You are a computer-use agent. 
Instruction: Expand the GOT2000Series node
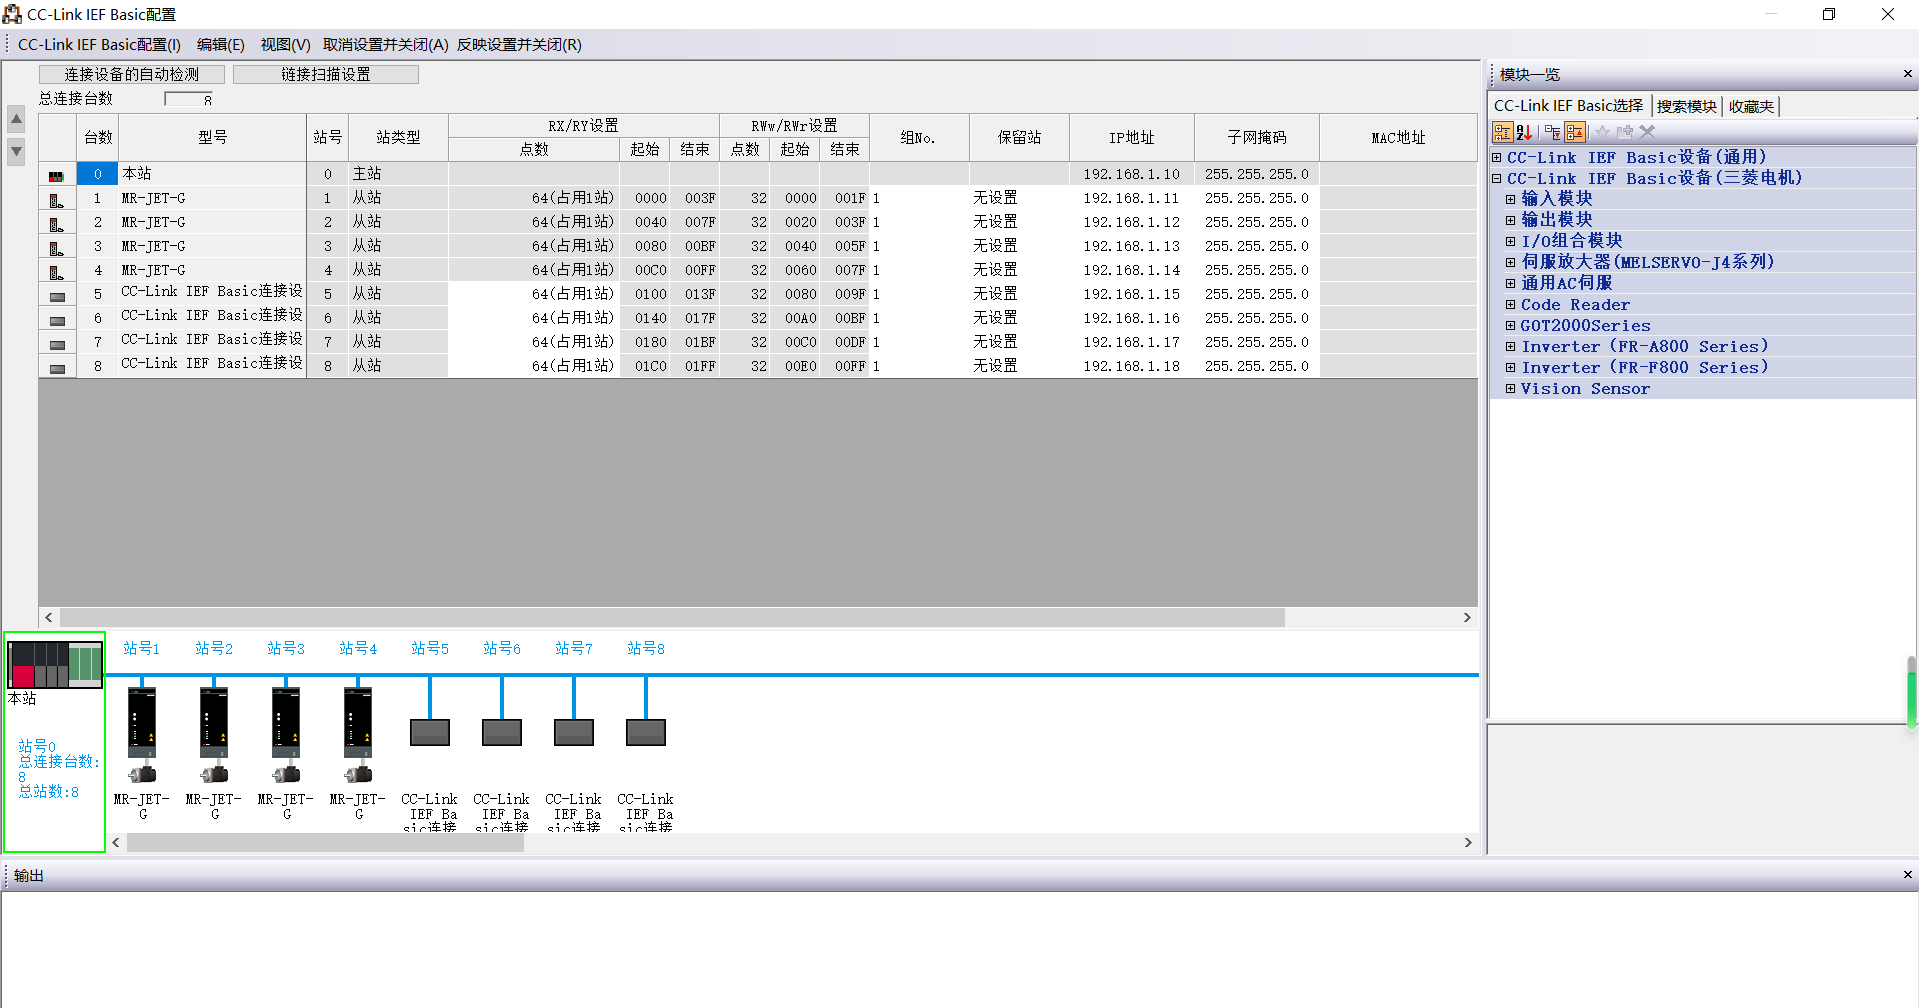(1511, 325)
